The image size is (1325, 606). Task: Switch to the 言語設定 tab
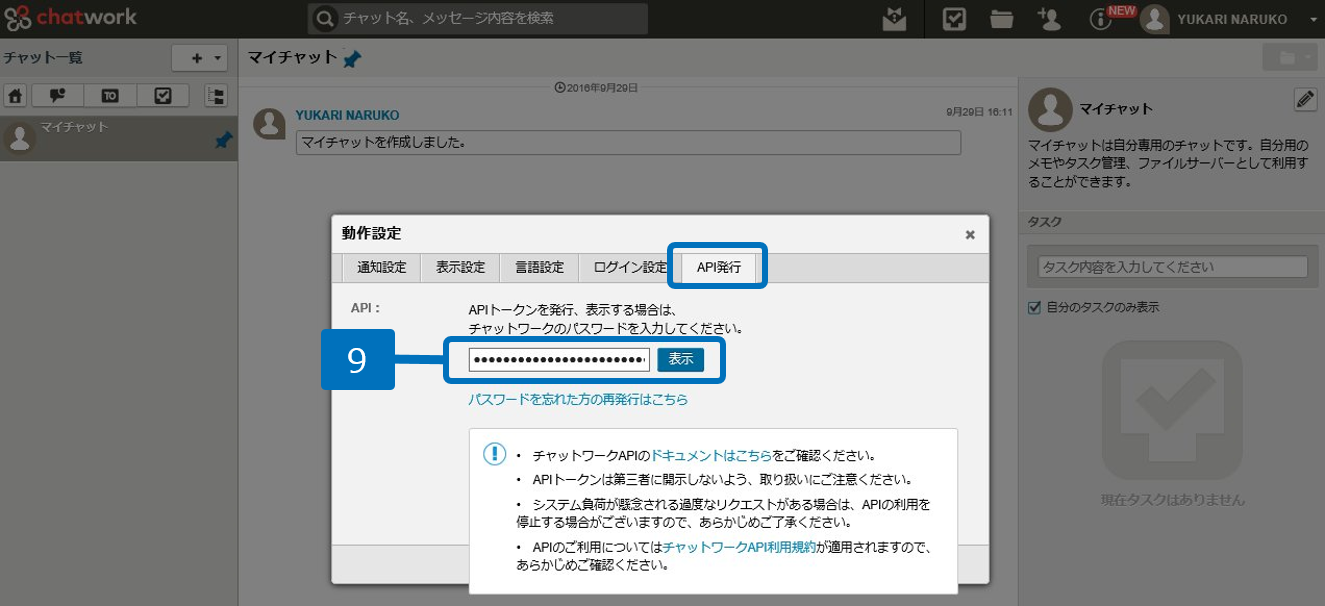click(539, 267)
